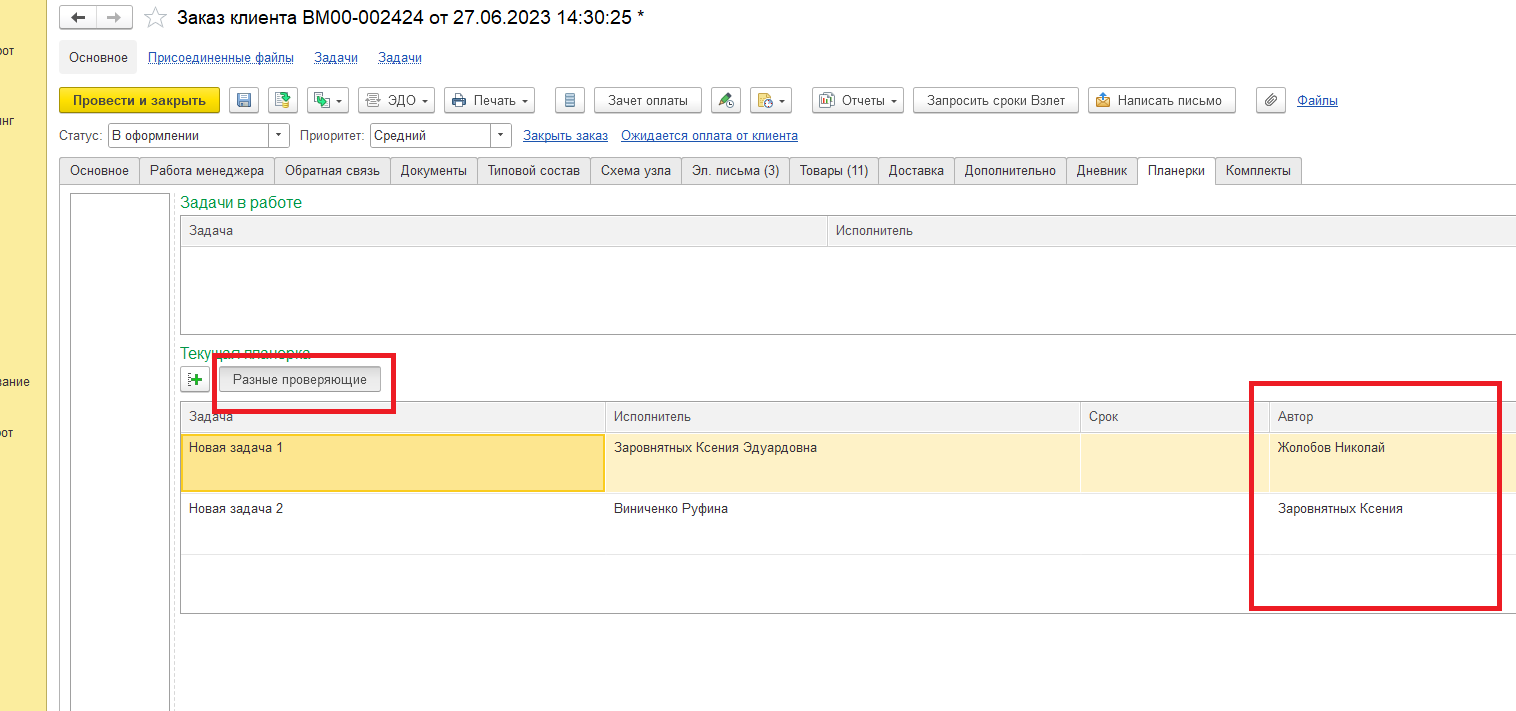This screenshot has width=1516, height=711.
Task: Switch to the Доставка tab
Action: tap(916, 171)
